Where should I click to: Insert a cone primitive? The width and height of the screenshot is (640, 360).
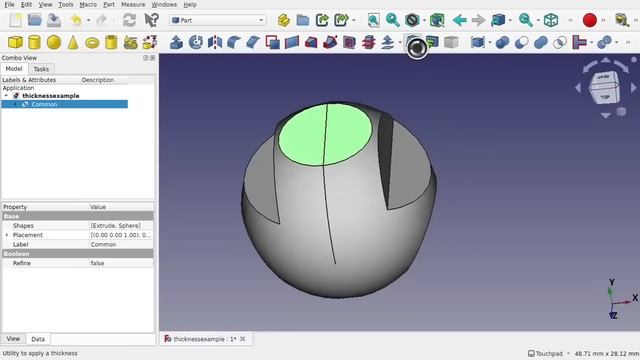(73, 42)
